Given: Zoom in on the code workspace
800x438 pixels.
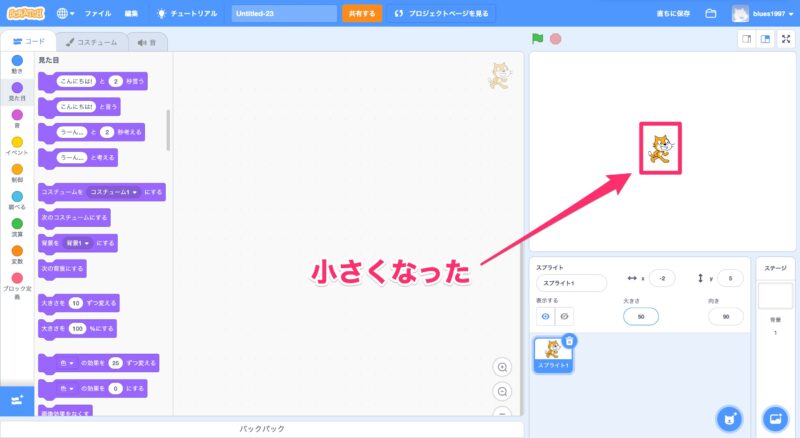Looking at the screenshot, I should coord(503,367).
